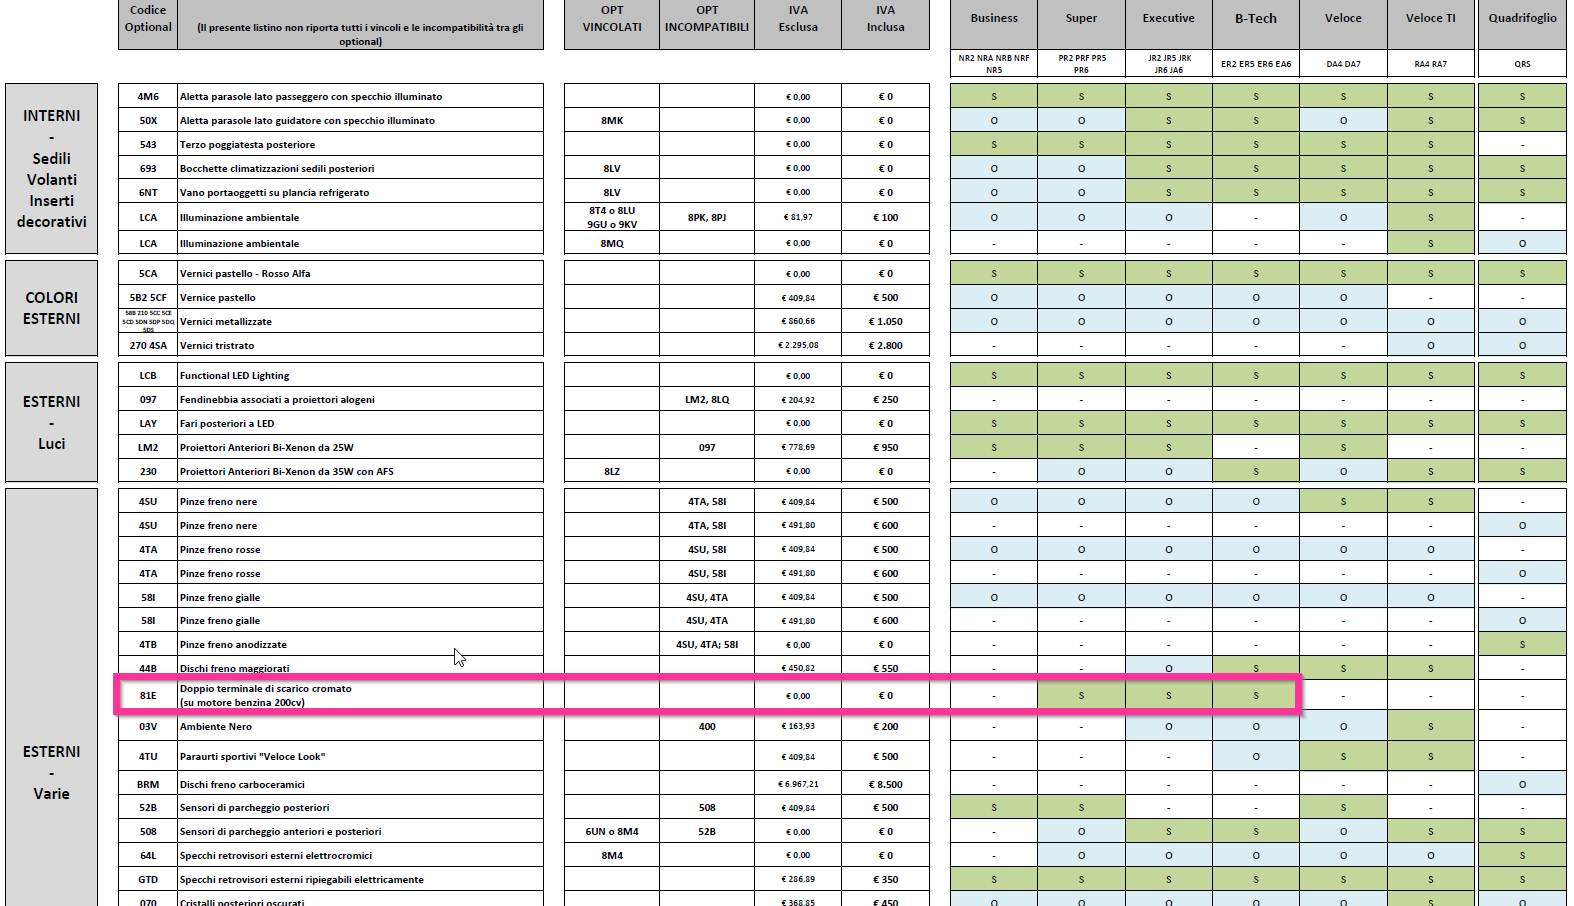Viewport: 1574px width, 906px height.
Task: Click the Illuminazione ambientale € 100 price
Action: [x=886, y=217]
